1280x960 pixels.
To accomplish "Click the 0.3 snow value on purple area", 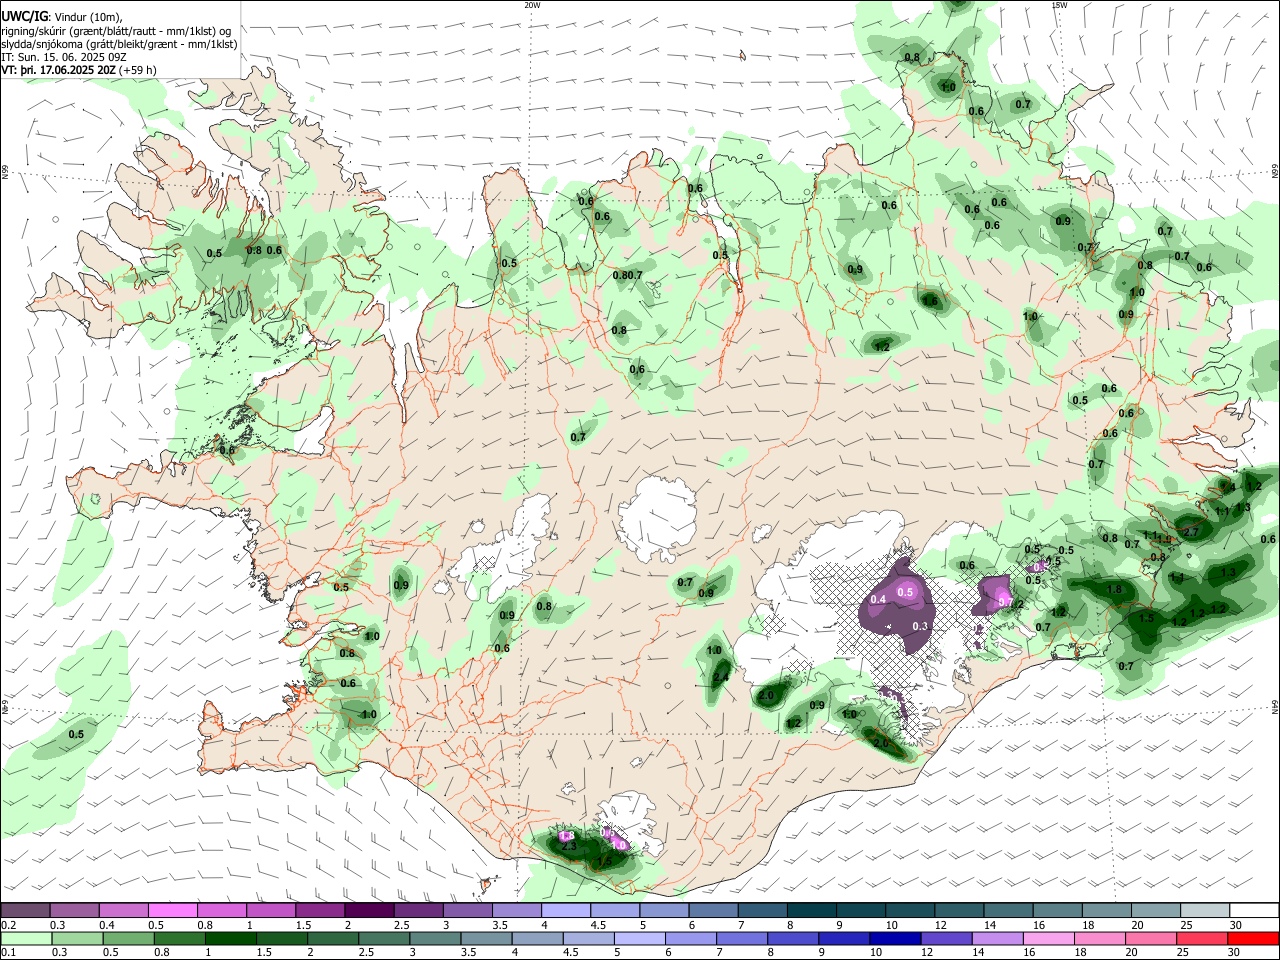I will (x=921, y=626).
